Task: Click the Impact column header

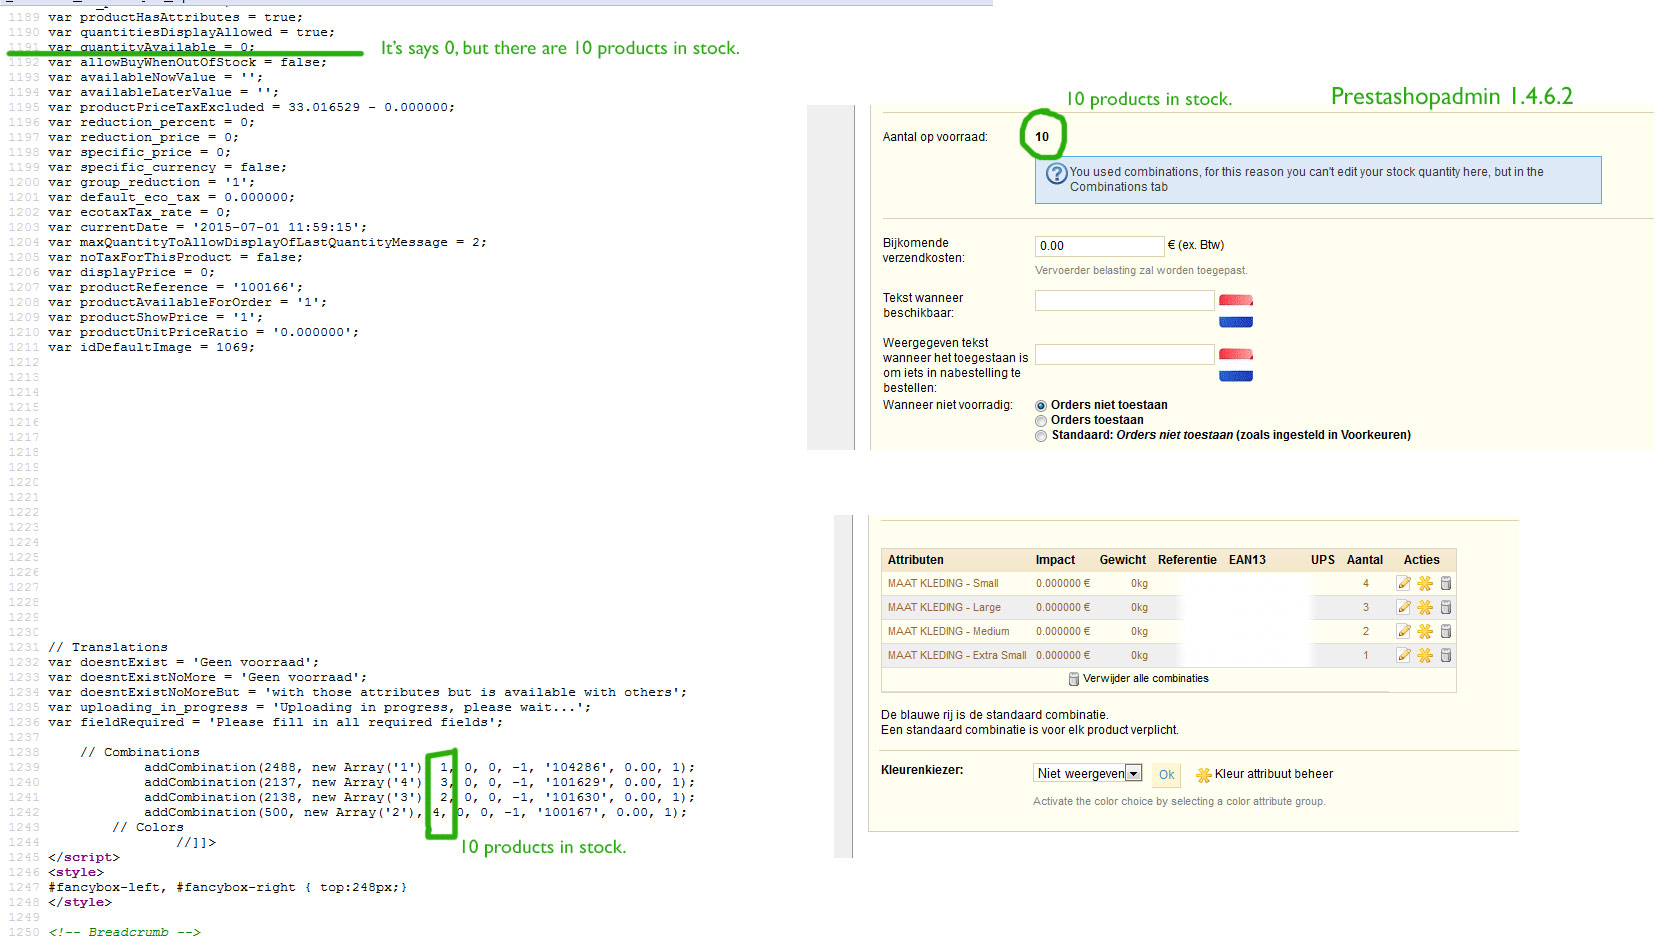Action: click(1055, 560)
